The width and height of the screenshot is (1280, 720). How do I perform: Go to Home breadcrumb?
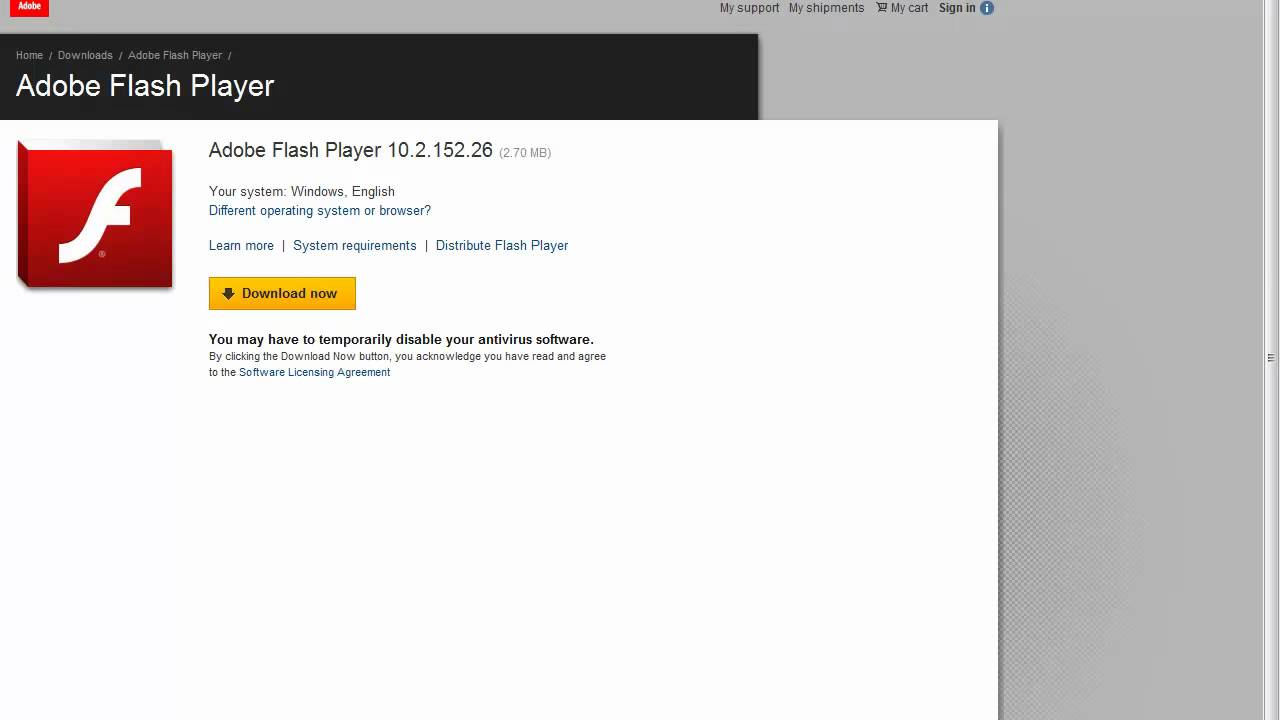point(29,55)
